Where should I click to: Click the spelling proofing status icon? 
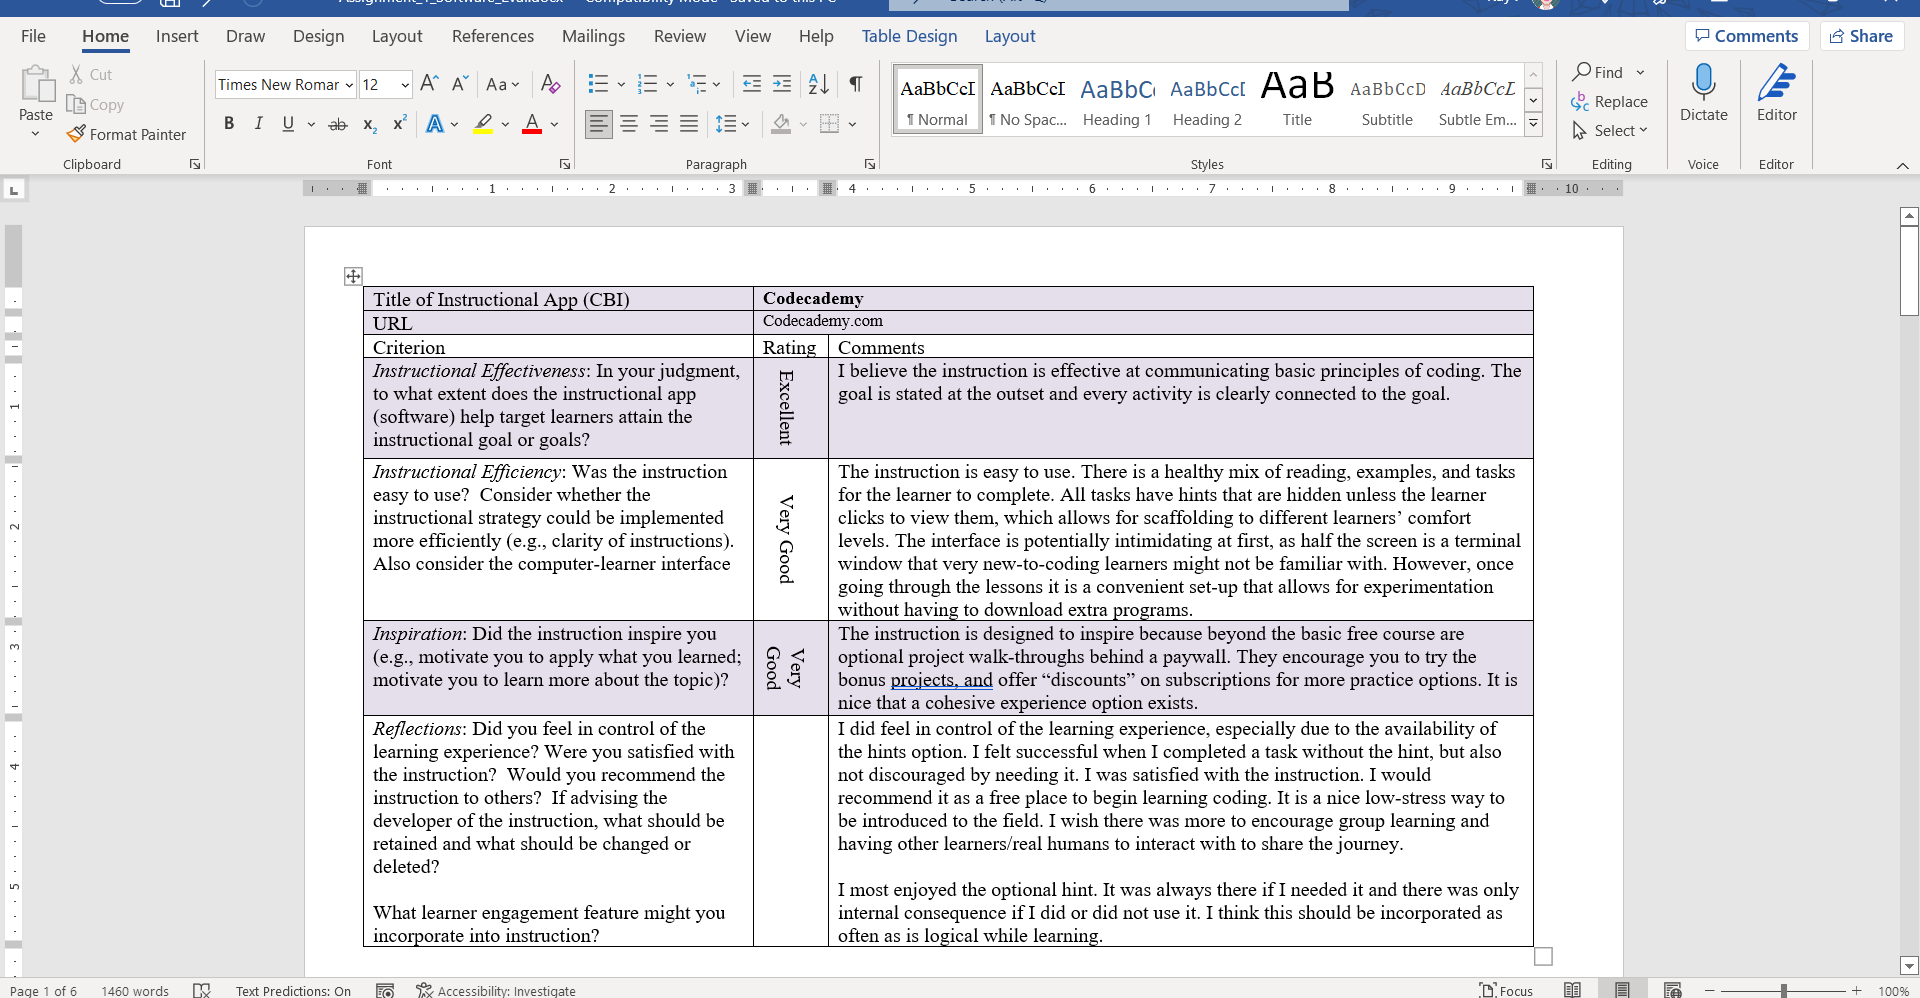(x=201, y=990)
